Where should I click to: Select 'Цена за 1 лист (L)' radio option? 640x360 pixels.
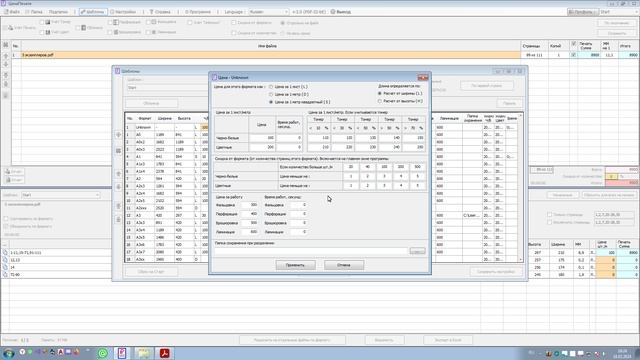point(271,87)
